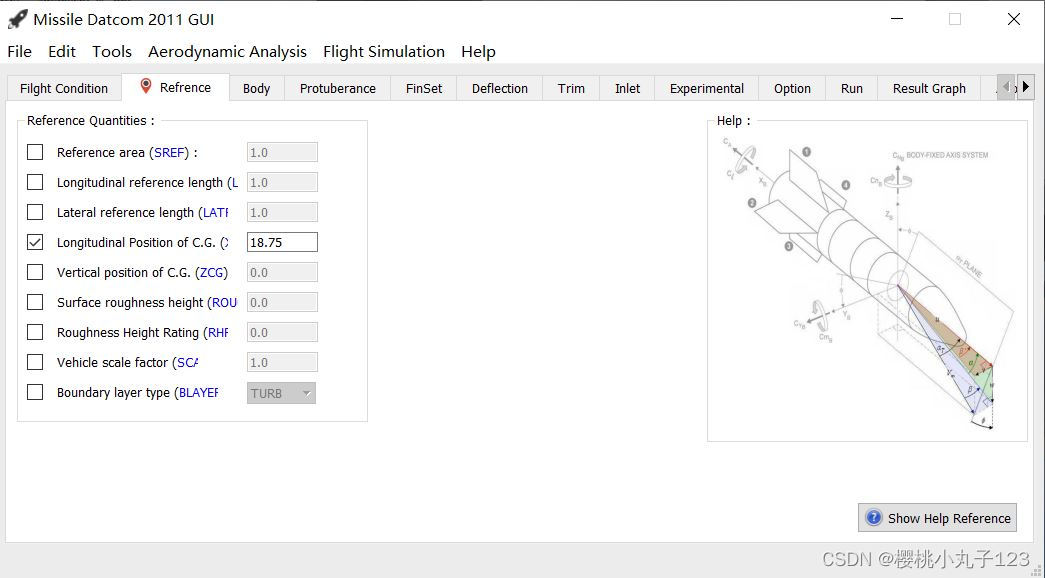Switch to the Inlet tab
The height and width of the screenshot is (578, 1045).
[x=627, y=89]
